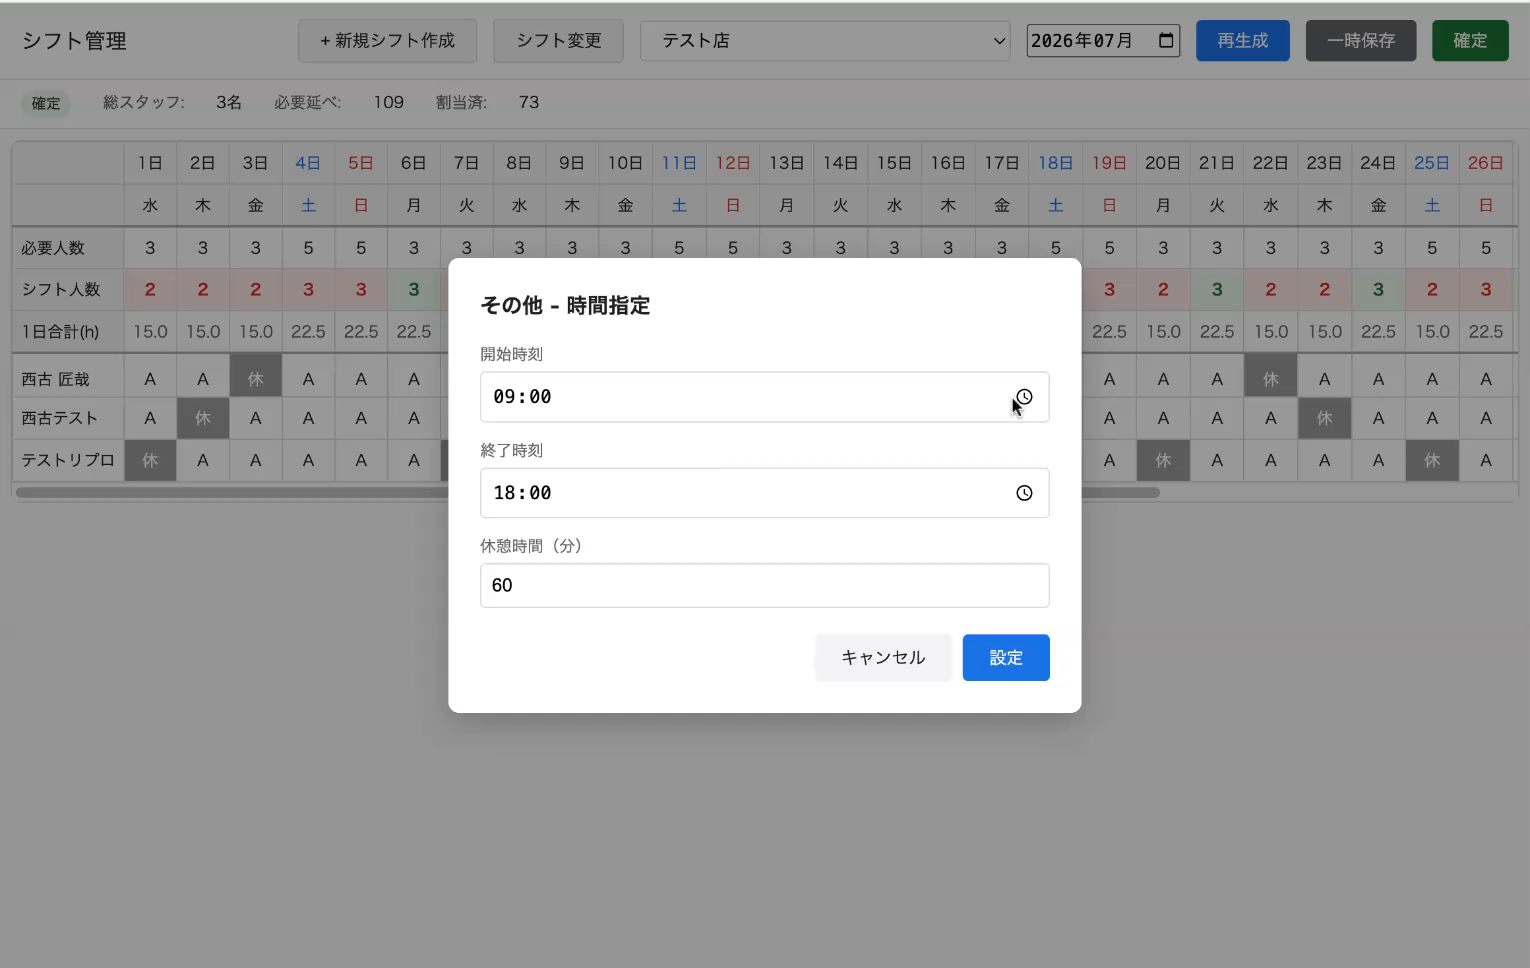Click A cell for 西古 匠哉 on 1日
The width and height of the screenshot is (1530, 968).
(x=150, y=379)
